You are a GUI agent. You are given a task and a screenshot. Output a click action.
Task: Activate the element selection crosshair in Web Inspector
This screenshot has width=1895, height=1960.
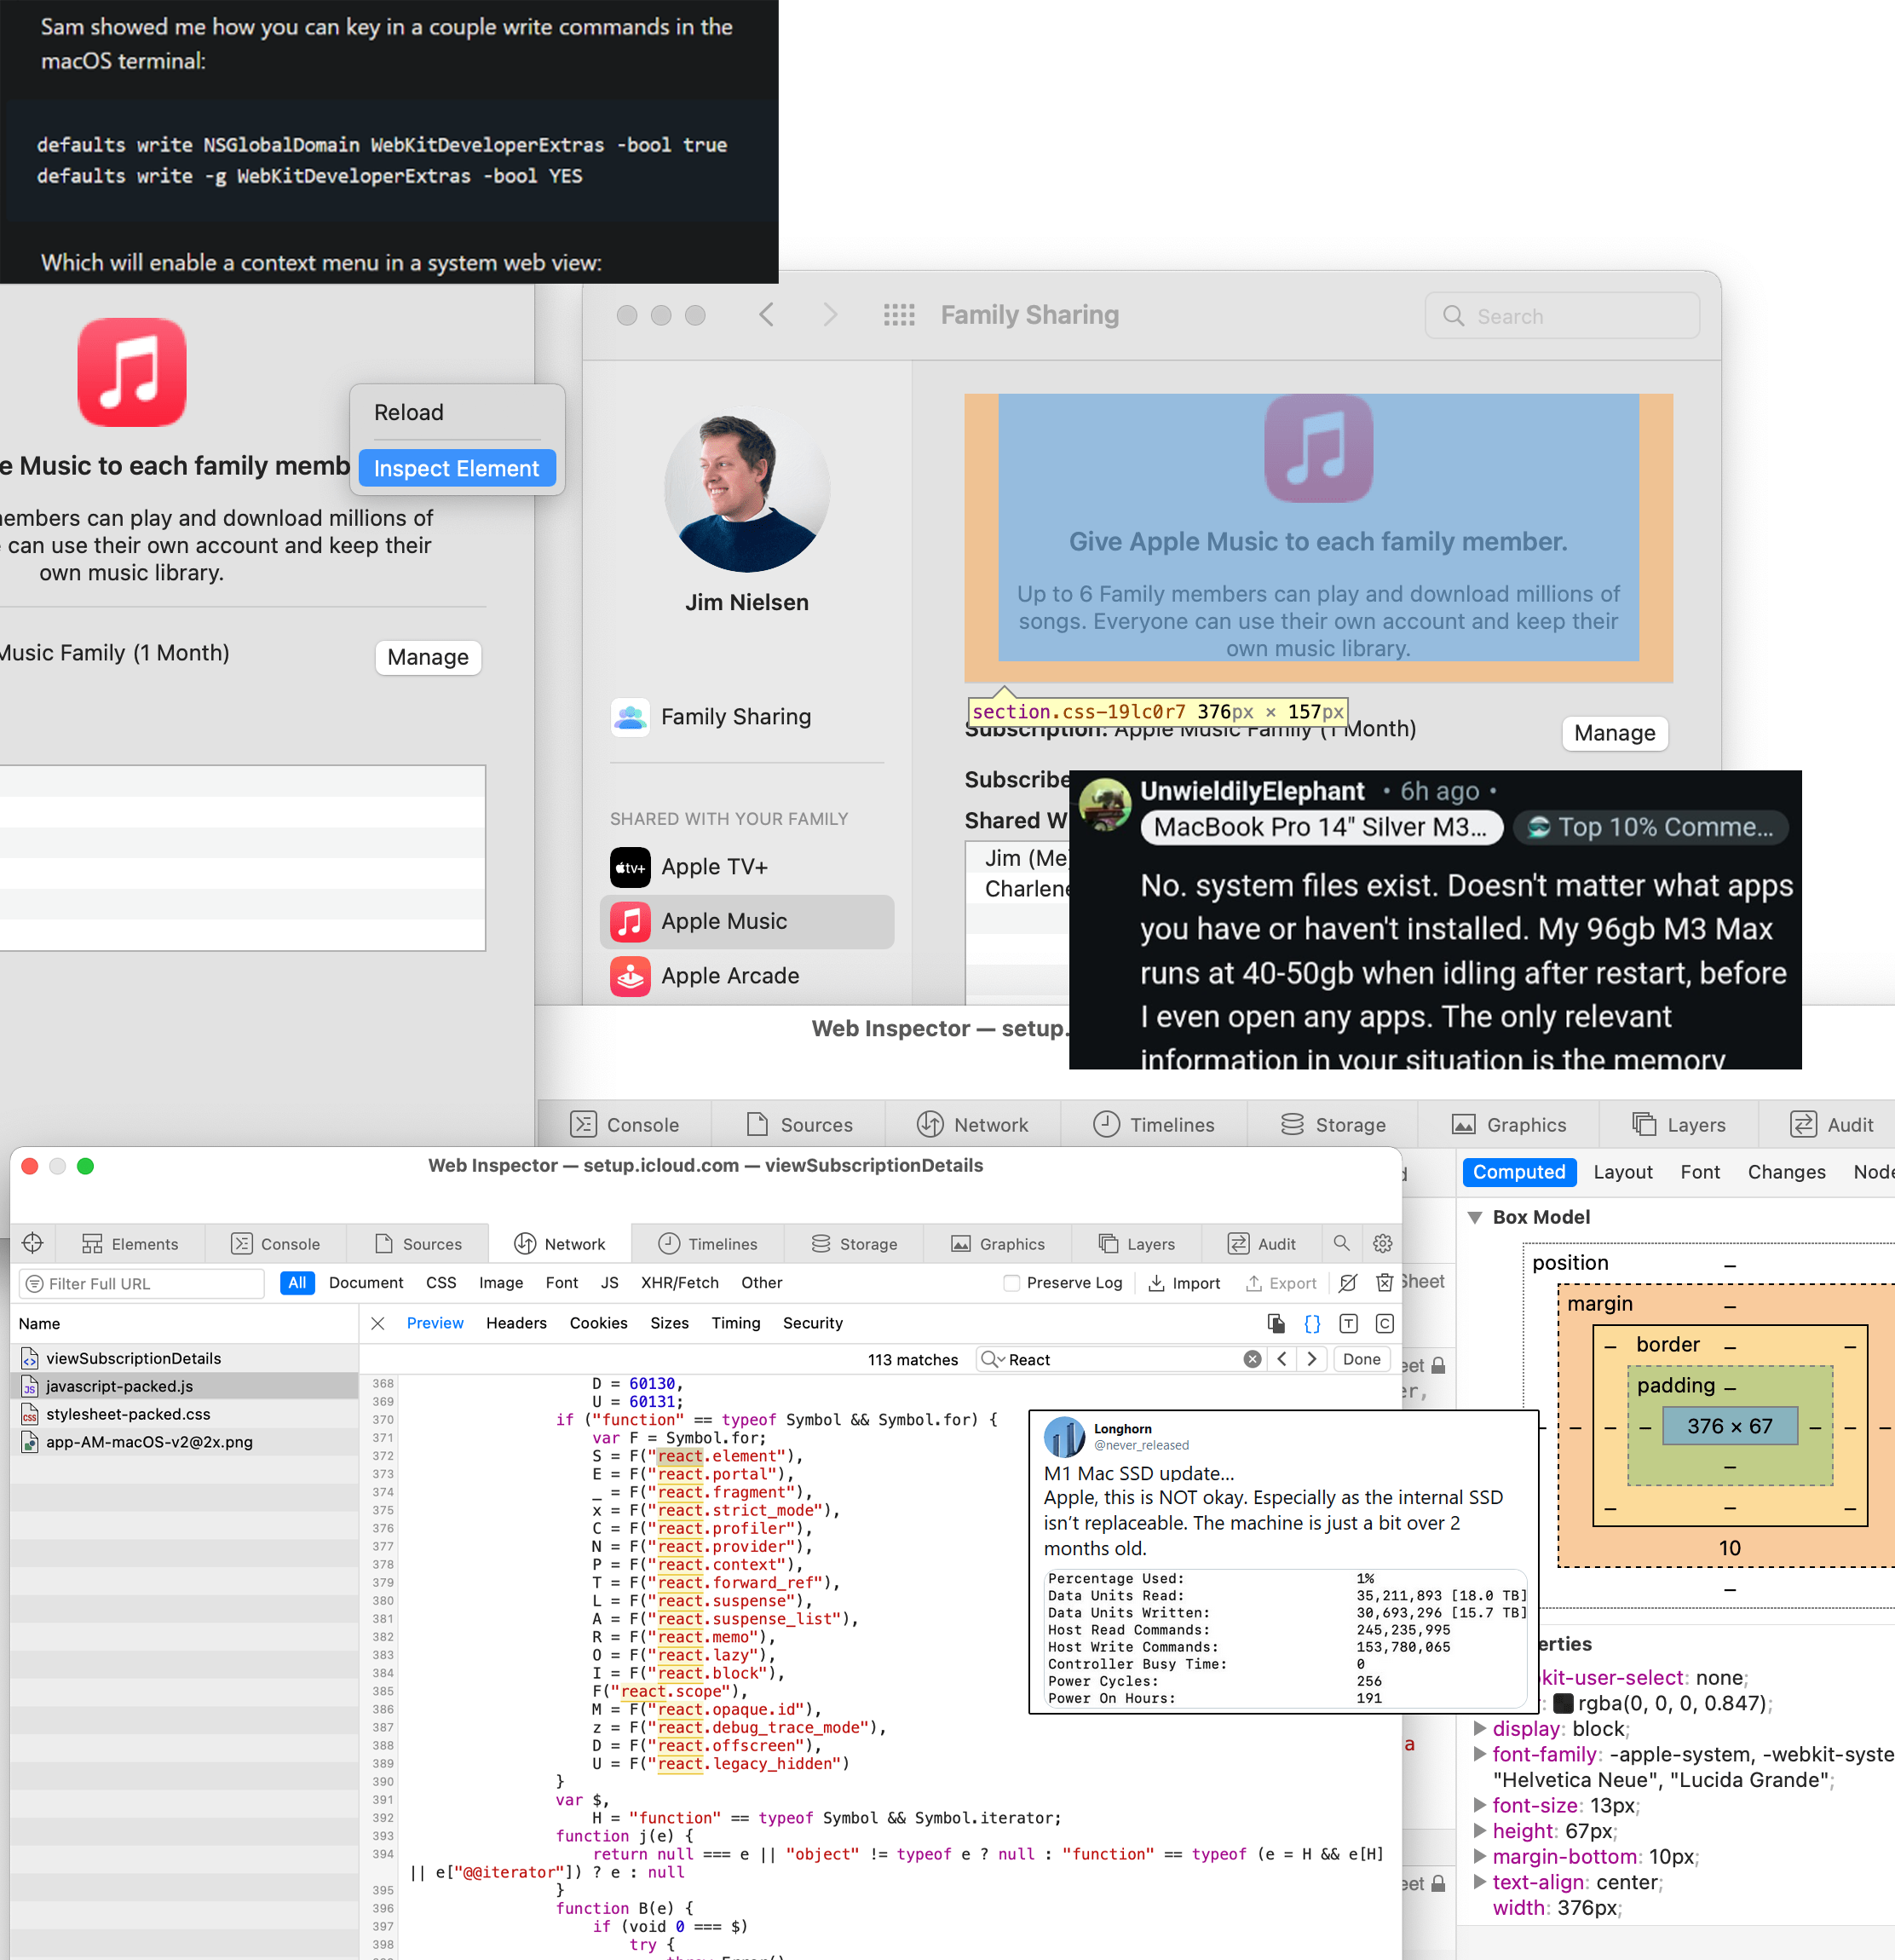pos(32,1243)
